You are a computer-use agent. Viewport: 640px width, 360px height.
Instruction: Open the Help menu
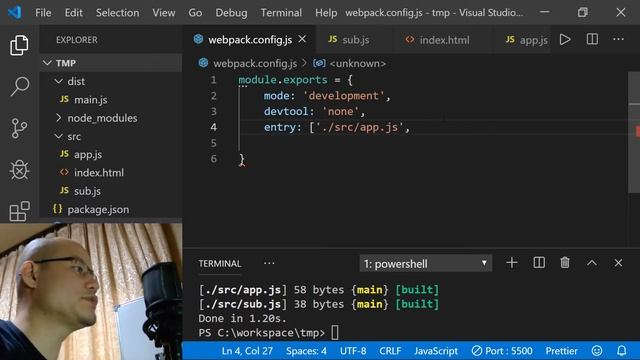[326, 13]
